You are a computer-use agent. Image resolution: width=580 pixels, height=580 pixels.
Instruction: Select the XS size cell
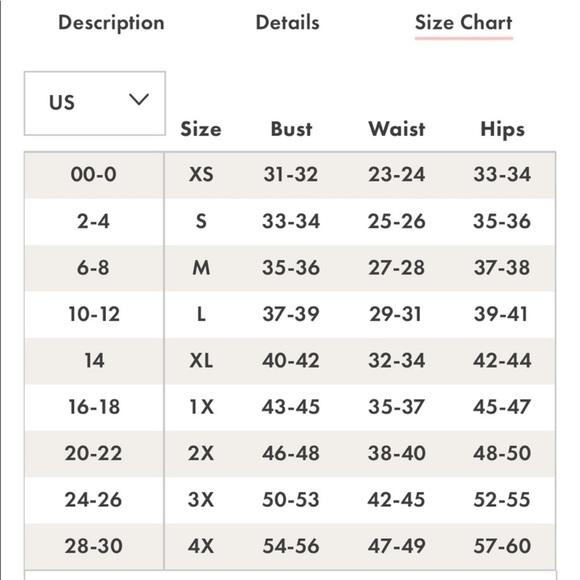tap(201, 174)
